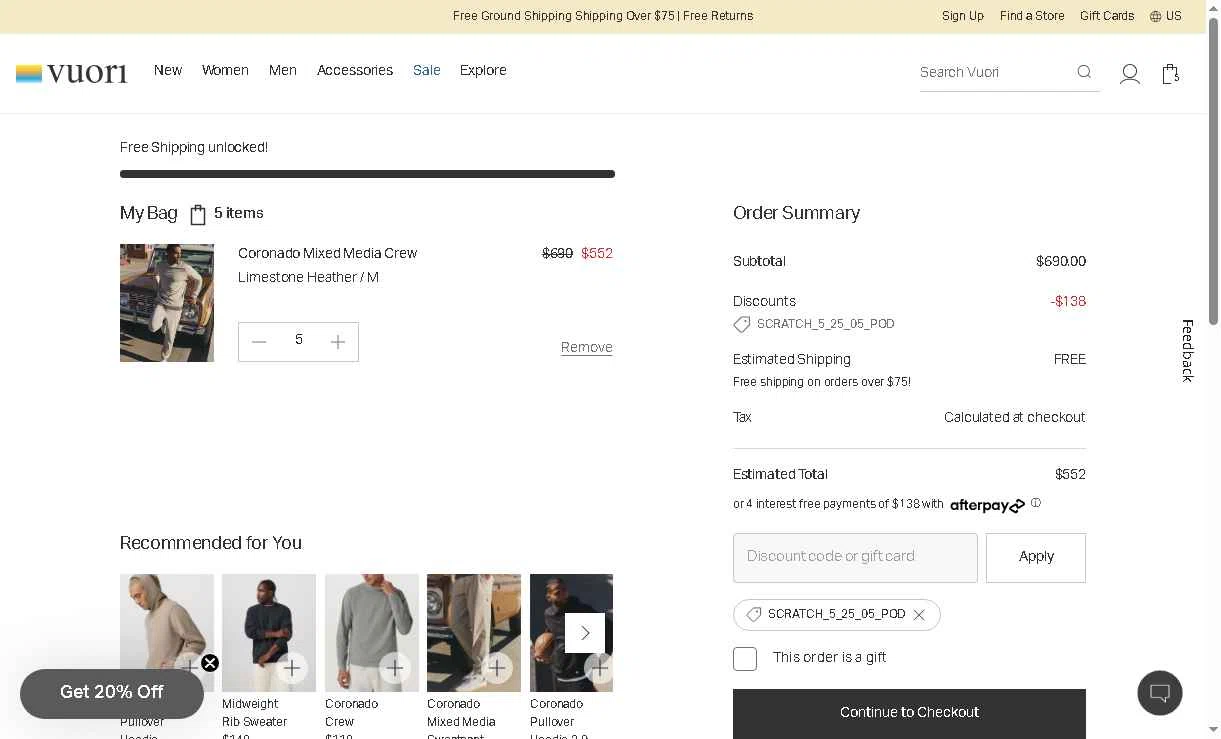This screenshot has width=1221, height=739.
Task: Open the US region selector
Action: click(1166, 16)
